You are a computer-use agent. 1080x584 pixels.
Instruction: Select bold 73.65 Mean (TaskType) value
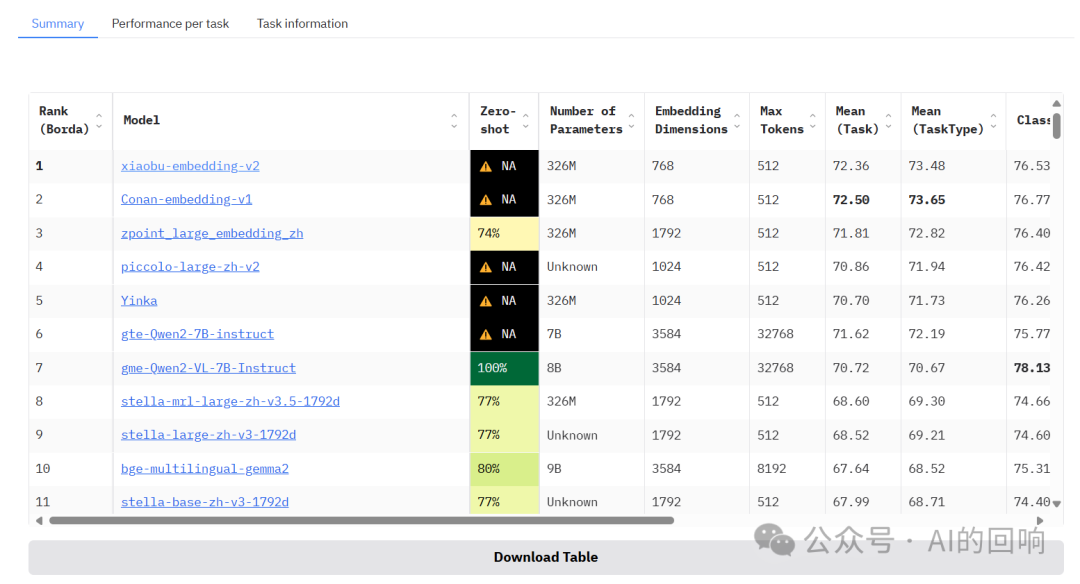[x=927, y=200]
